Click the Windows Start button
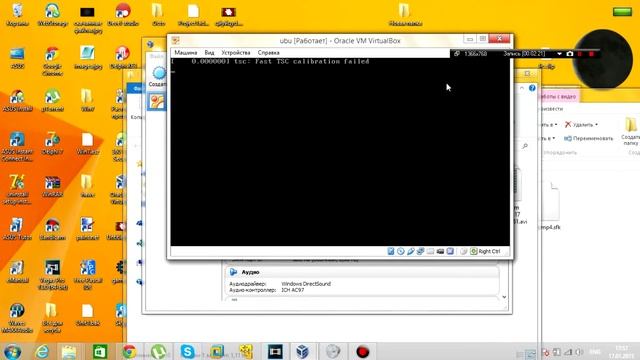The image size is (640, 360). click(12, 351)
